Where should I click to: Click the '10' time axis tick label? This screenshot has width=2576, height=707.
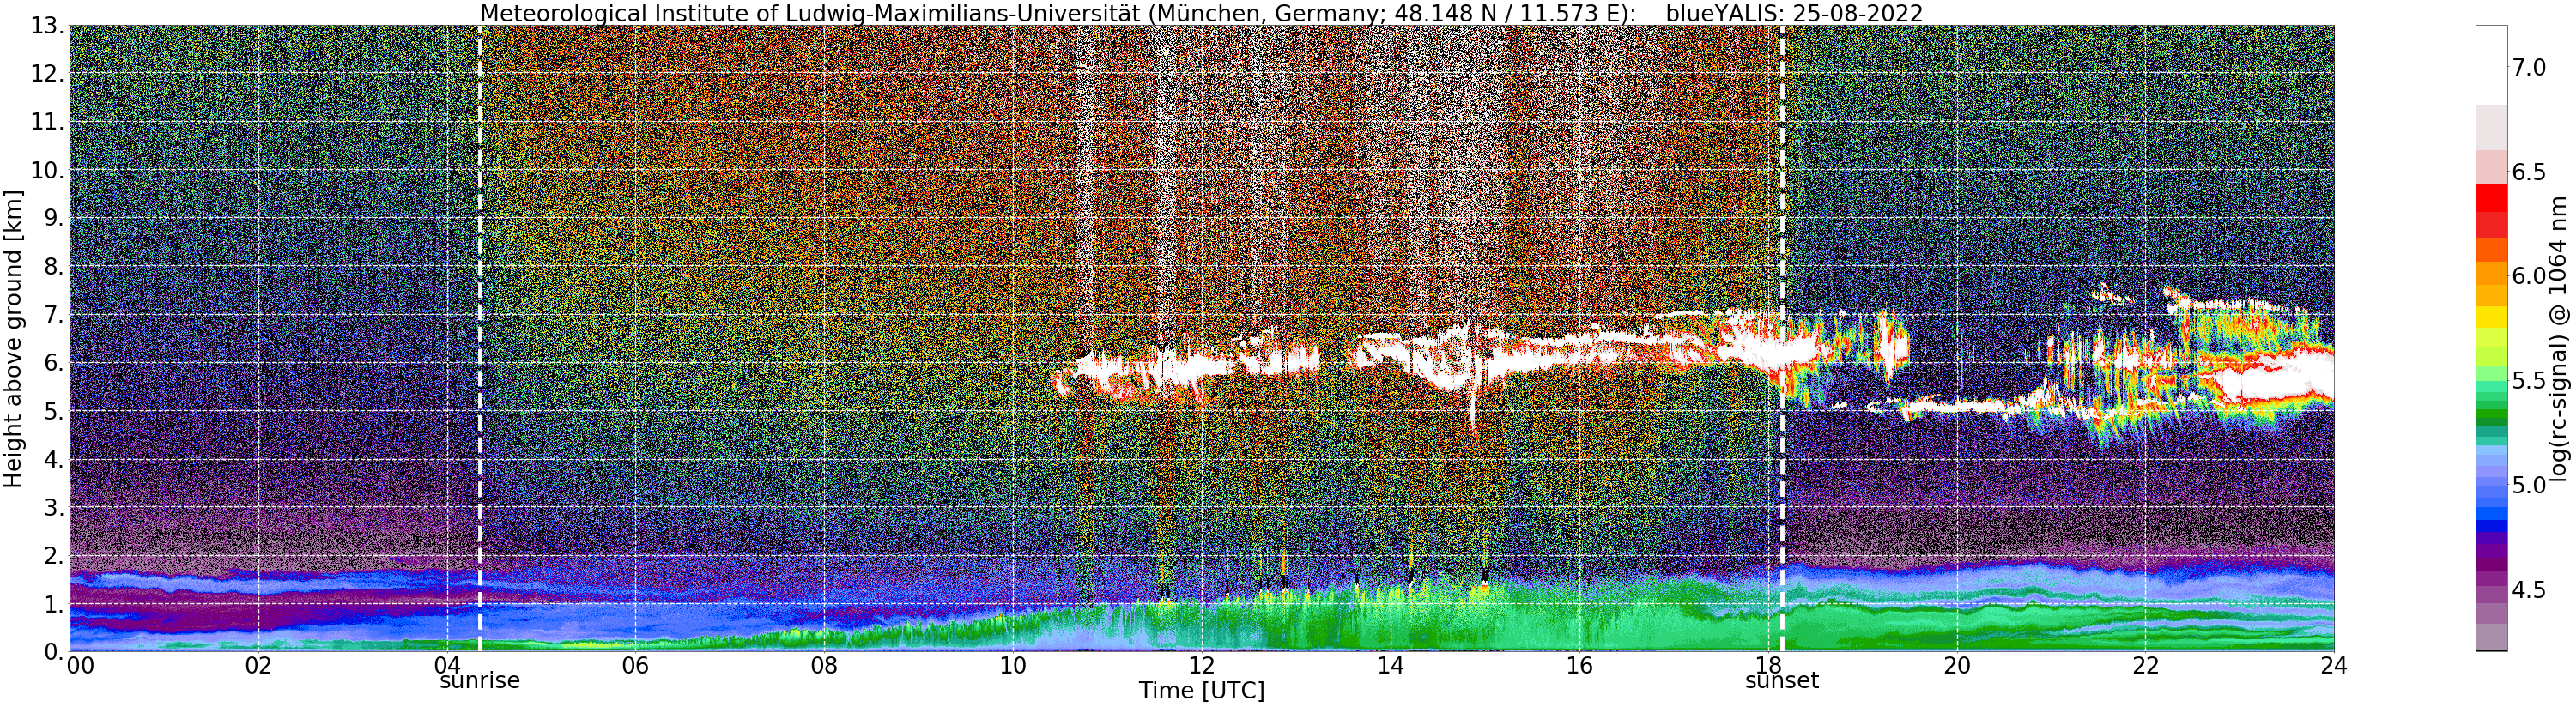coord(1013,666)
